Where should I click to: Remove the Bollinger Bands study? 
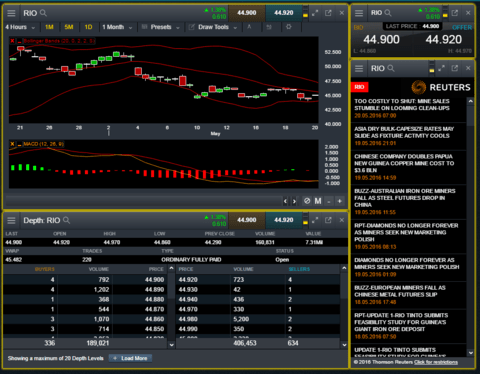[x=12, y=41]
